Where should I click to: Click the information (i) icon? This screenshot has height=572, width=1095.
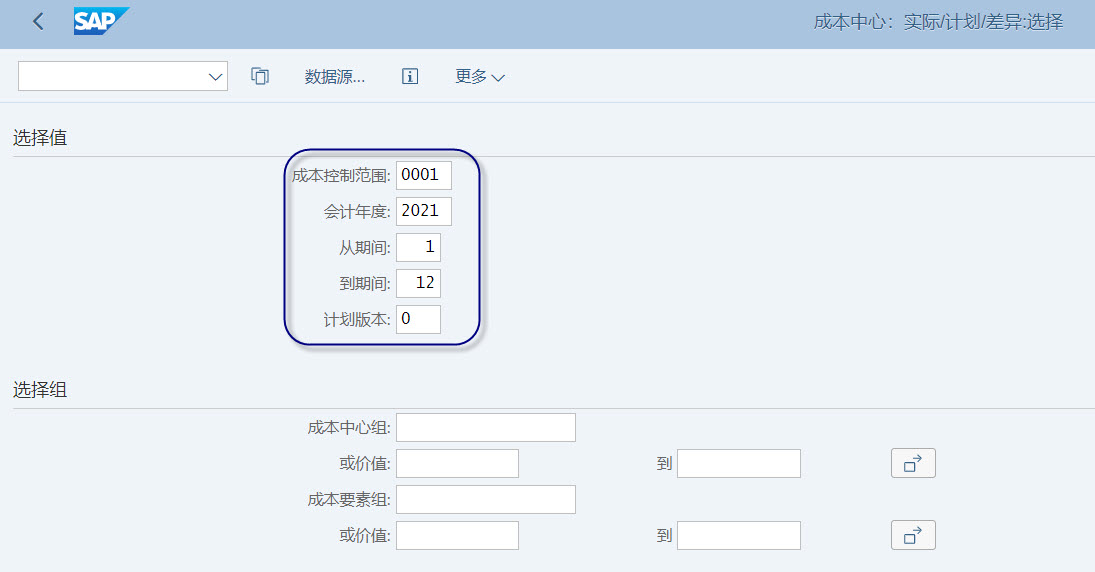(410, 76)
